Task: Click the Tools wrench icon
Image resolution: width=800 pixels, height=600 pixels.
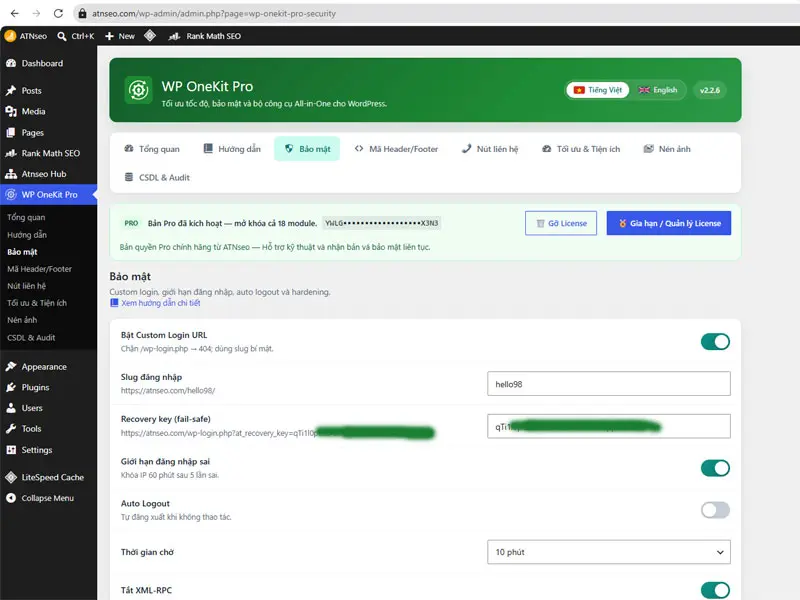Action: pos(11,429)
